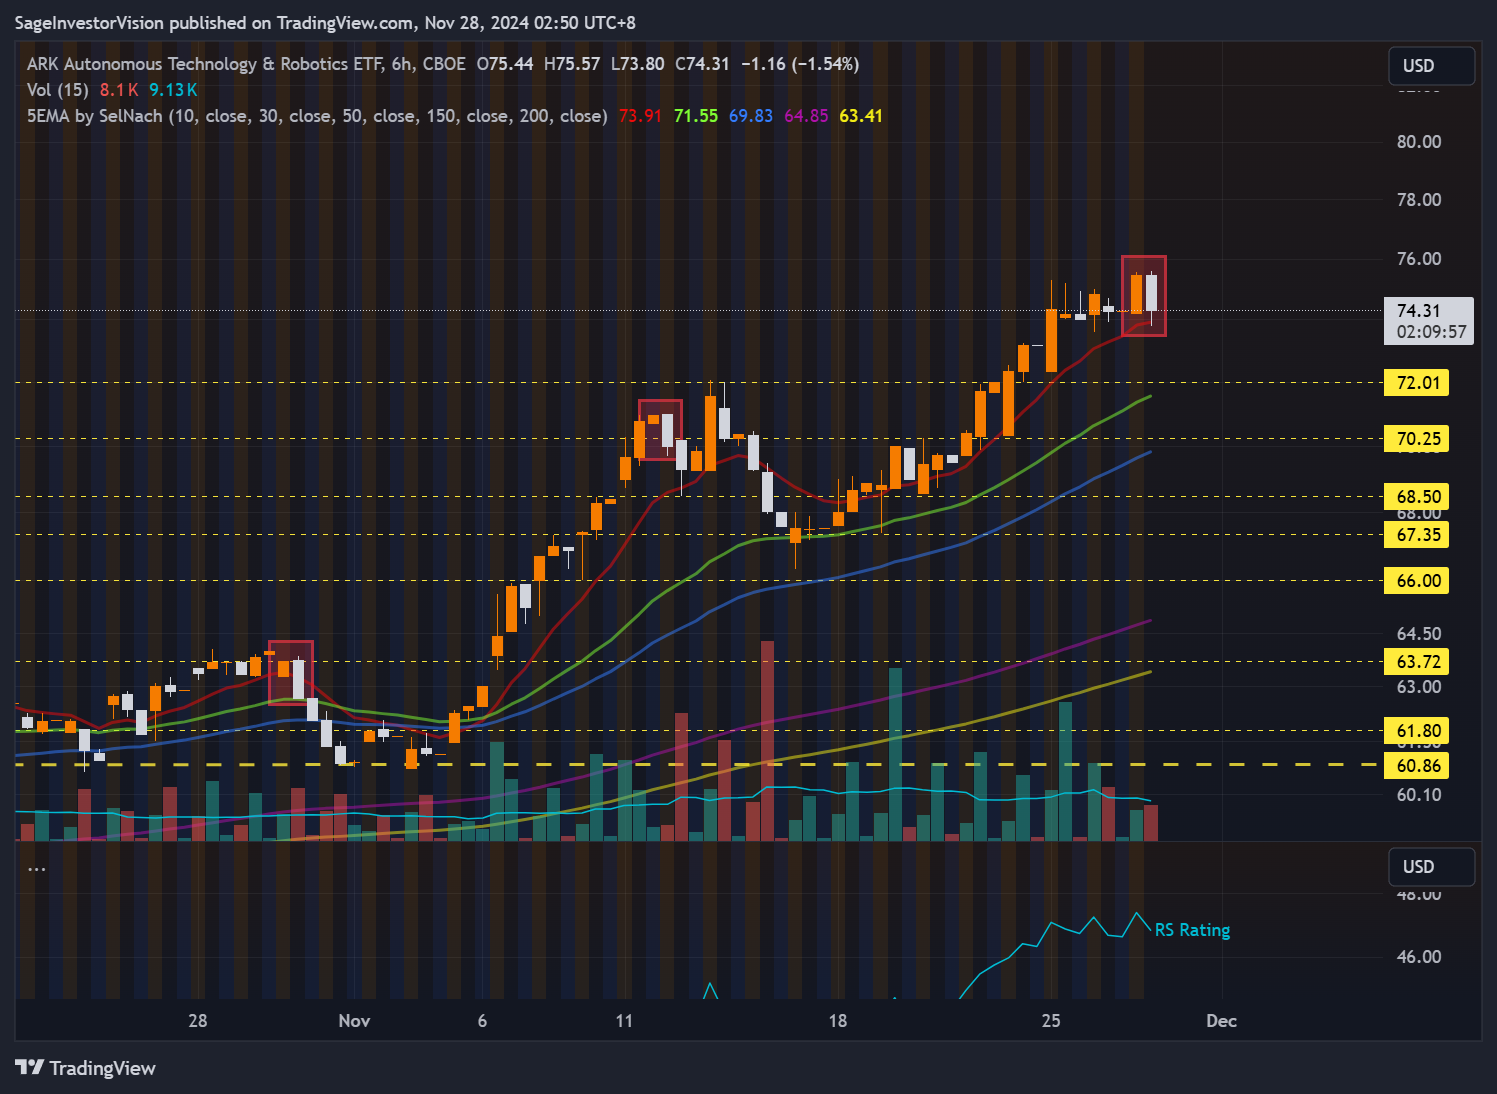
Task: Click the blue 69.83 EMA value
Action: pos(751,116)
